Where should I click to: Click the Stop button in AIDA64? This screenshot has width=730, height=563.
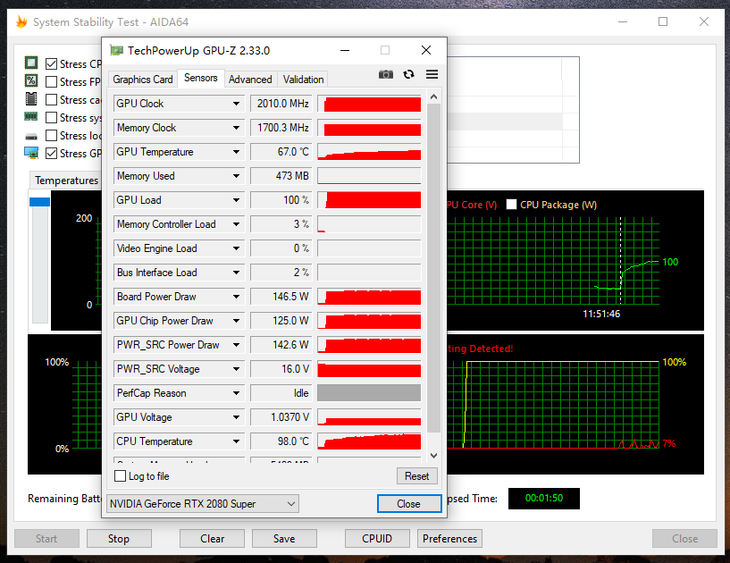coord(119,539)
